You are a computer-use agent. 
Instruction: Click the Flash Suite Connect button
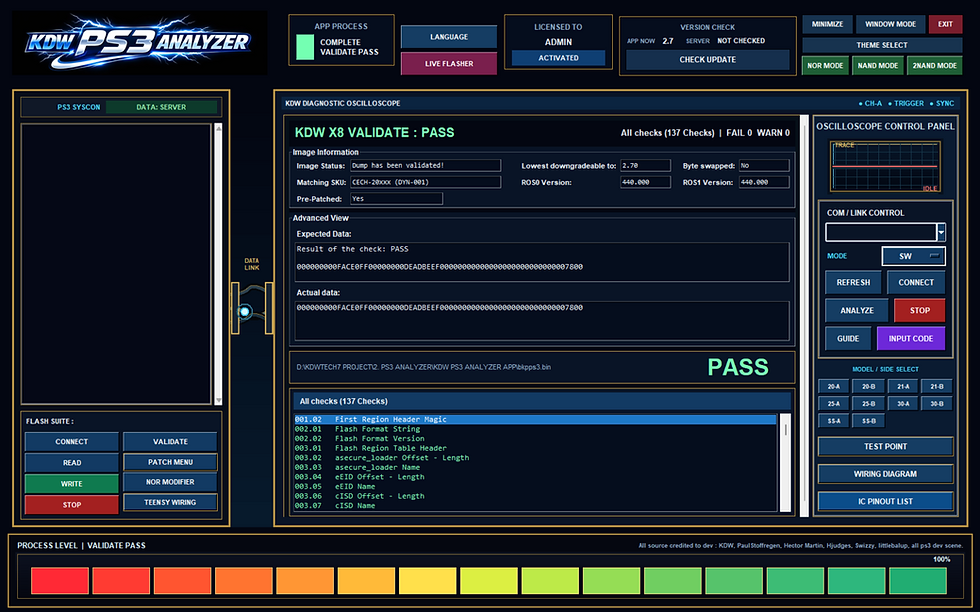click(x=71, y=442)
